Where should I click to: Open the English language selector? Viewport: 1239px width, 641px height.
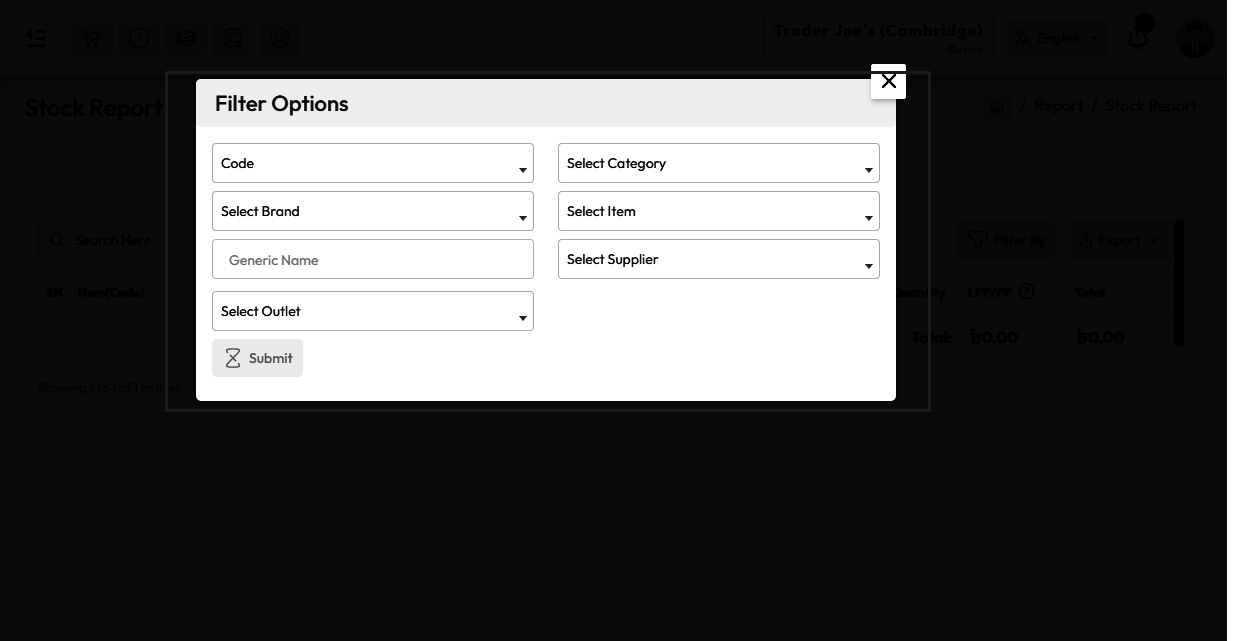[1056, 38]
